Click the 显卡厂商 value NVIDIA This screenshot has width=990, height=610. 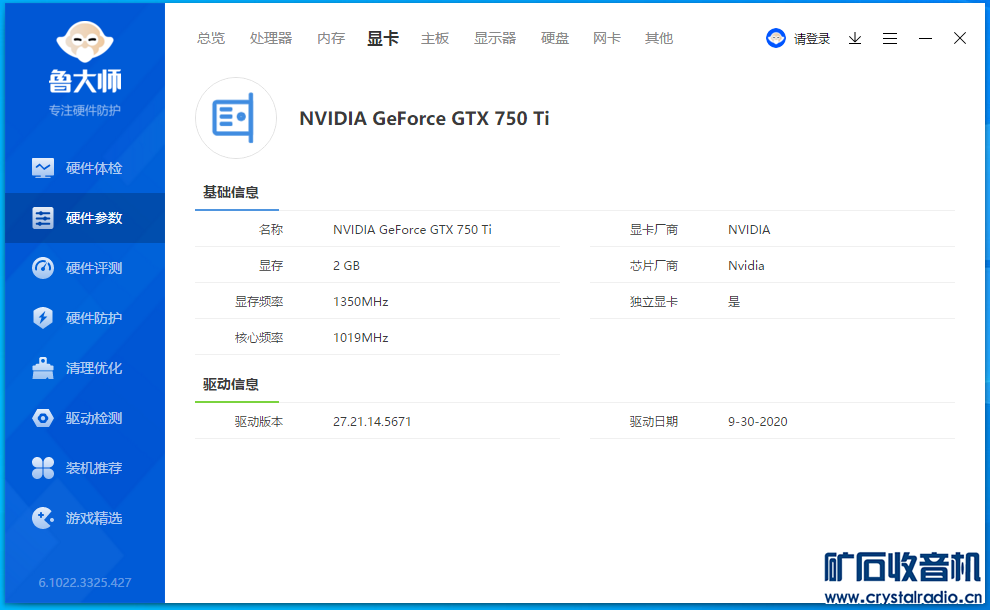[749, 230]
